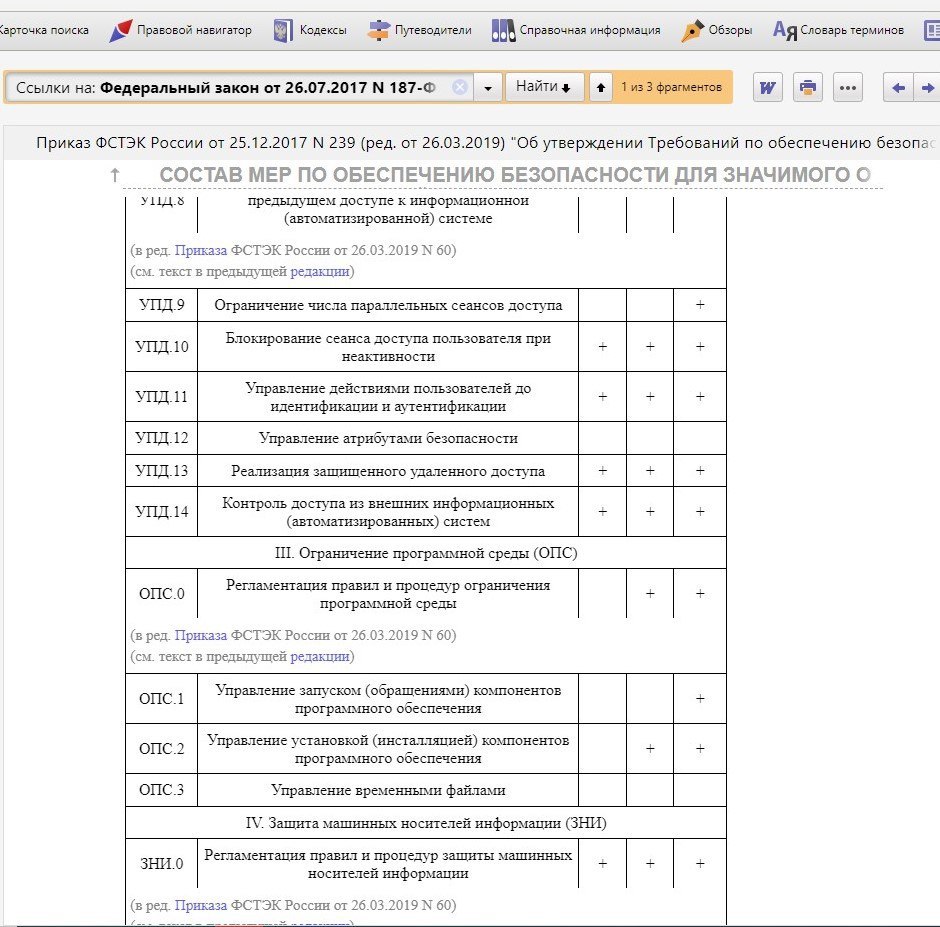Click the Обзоры pen nib icon

point(692,31)
